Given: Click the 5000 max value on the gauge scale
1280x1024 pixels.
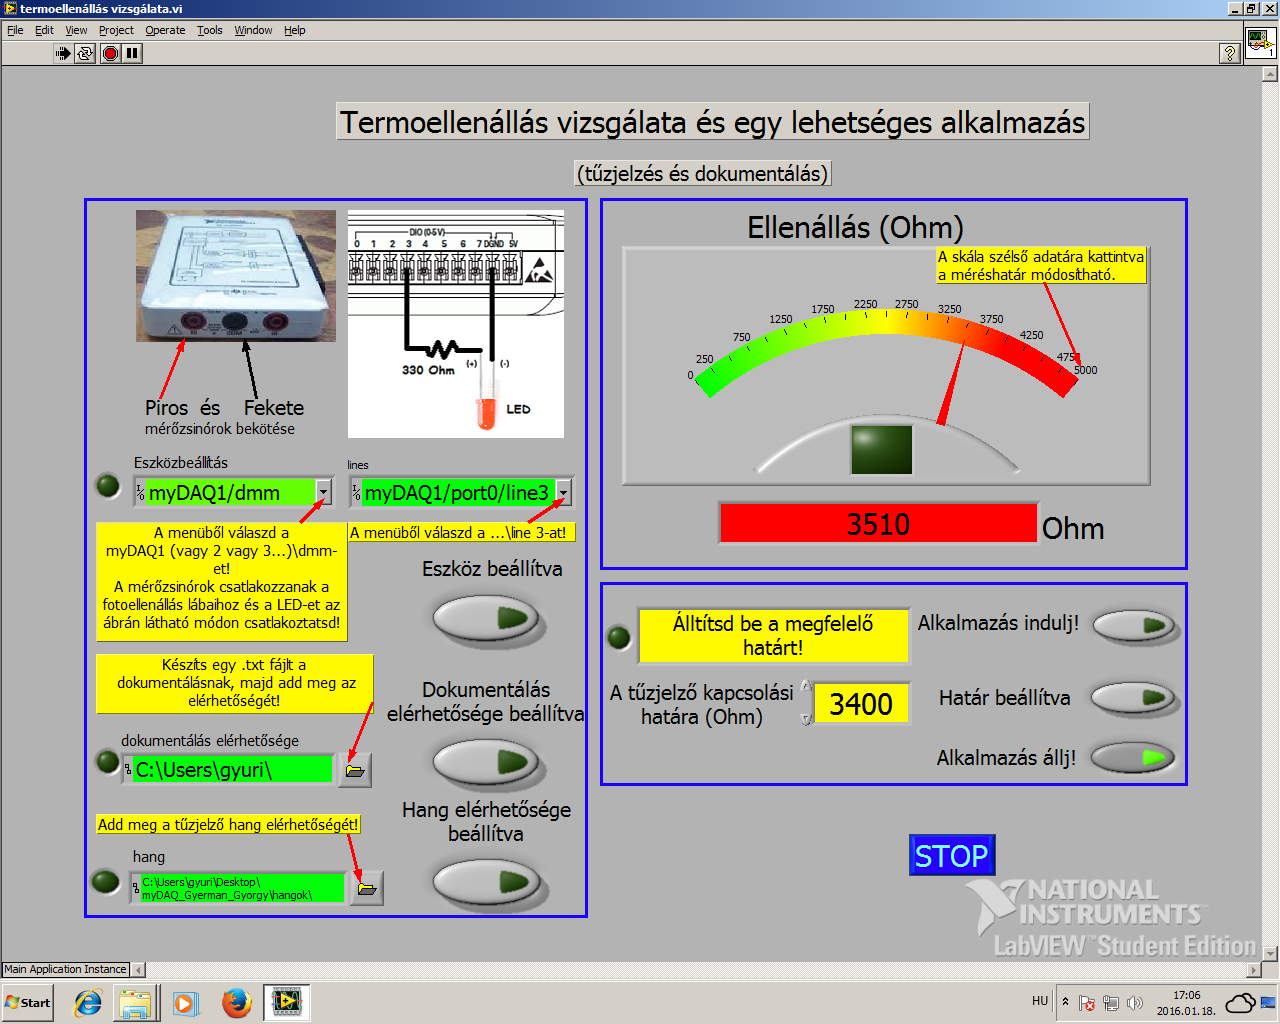Looking at the screenshot, I should pos(1085,370).
